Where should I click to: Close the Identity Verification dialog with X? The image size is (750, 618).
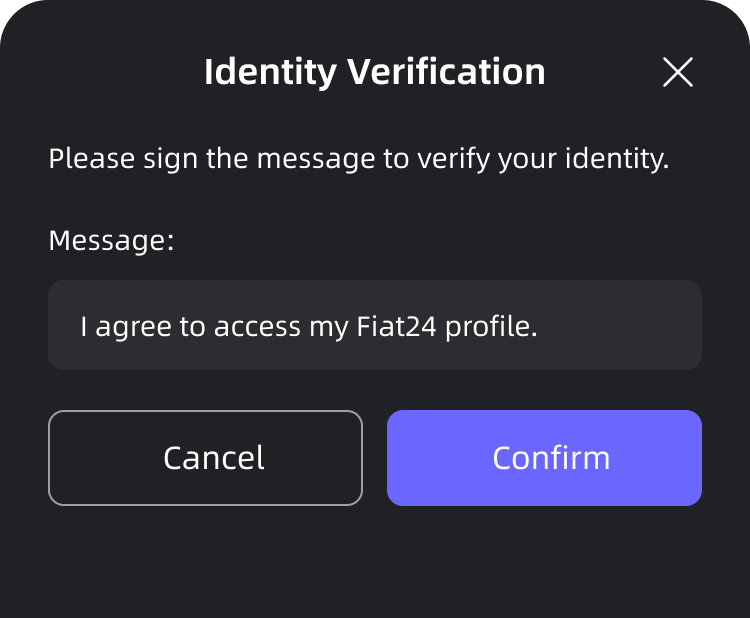coord(678,72)
